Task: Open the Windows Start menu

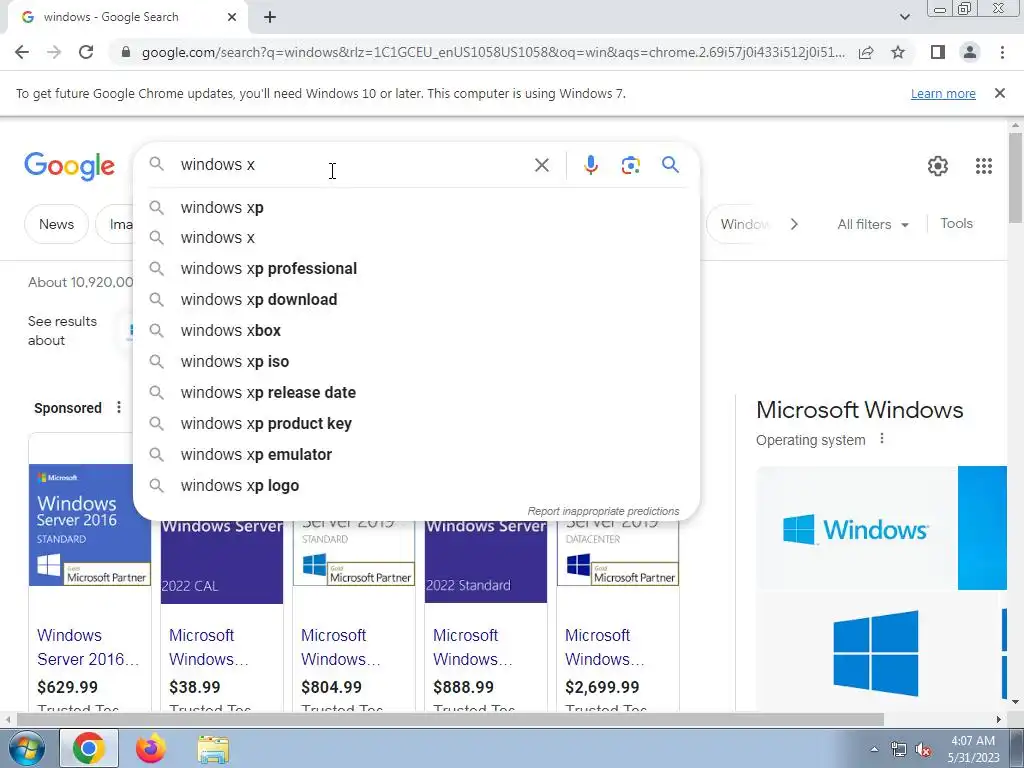Action: (25, 748)
